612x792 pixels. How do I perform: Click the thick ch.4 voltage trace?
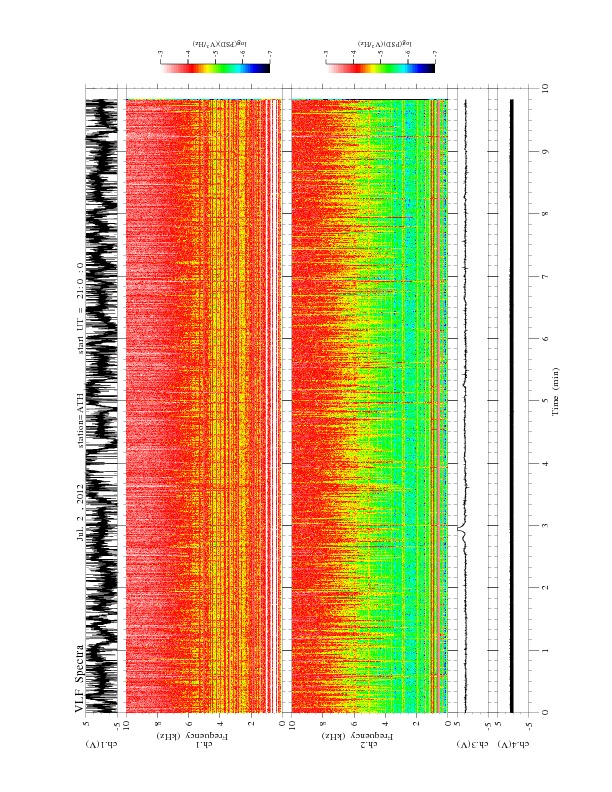tap(511, 406)
